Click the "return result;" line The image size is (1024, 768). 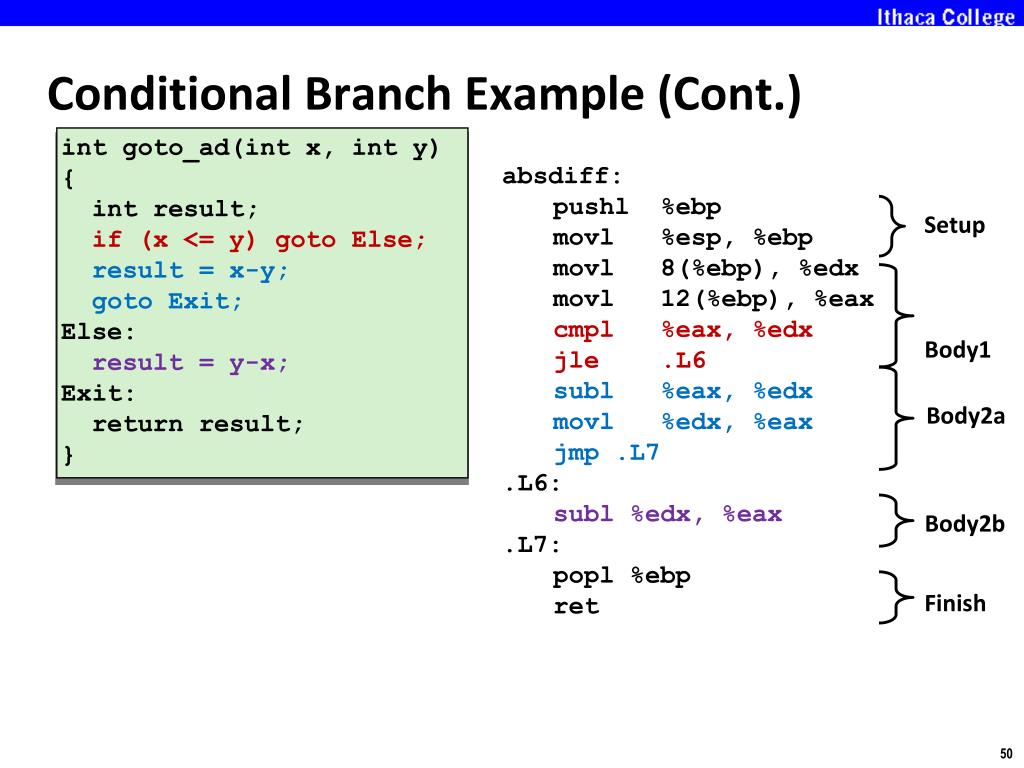(x=198, y=424)
